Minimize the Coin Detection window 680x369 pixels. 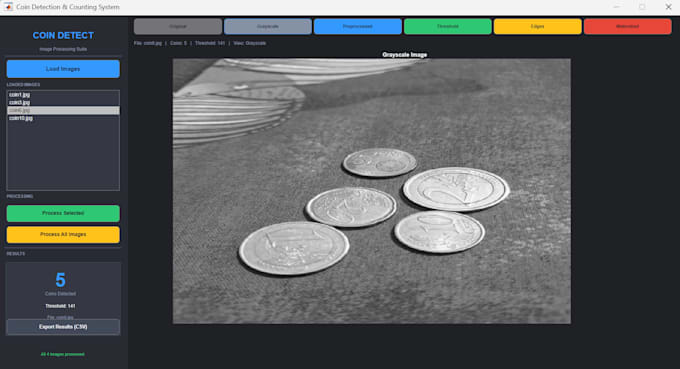(616, 7)
